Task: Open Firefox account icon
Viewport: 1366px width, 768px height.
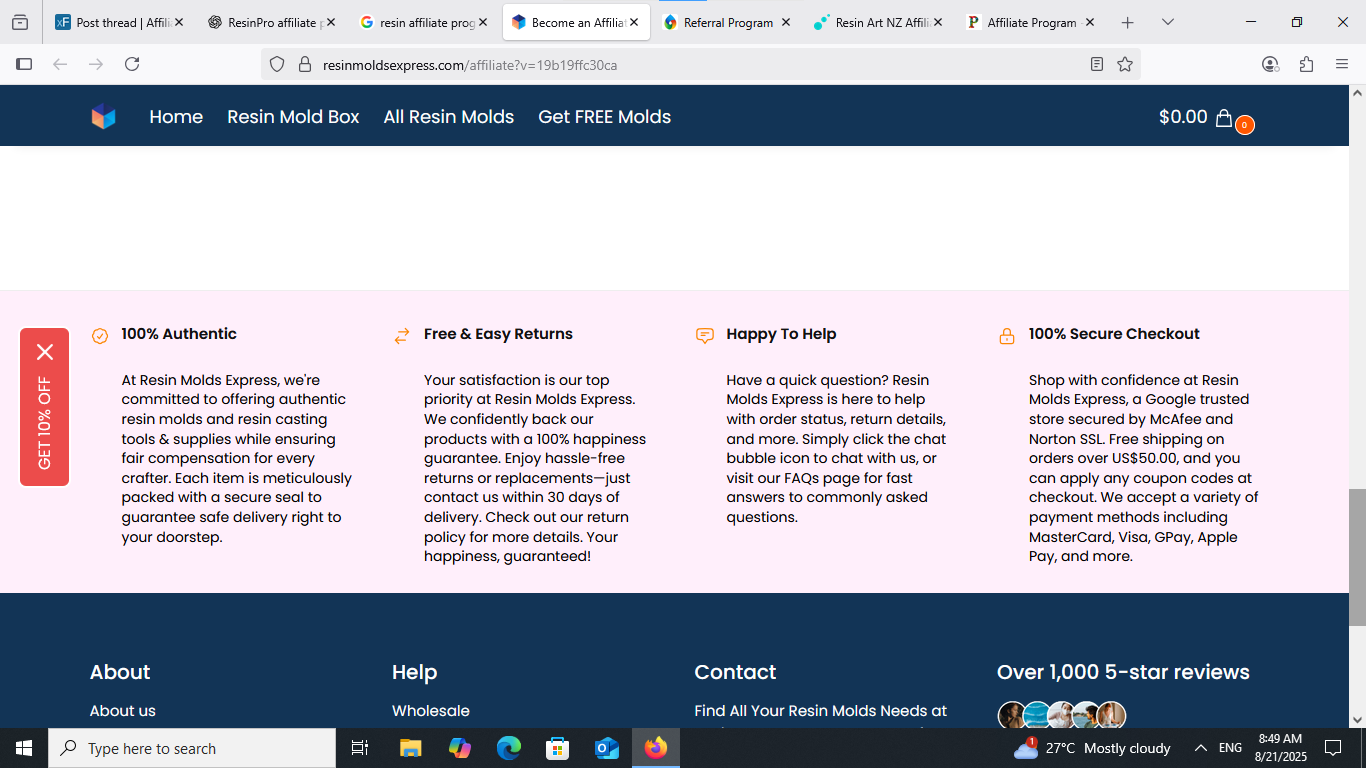Action: (x=1270, y=64)
